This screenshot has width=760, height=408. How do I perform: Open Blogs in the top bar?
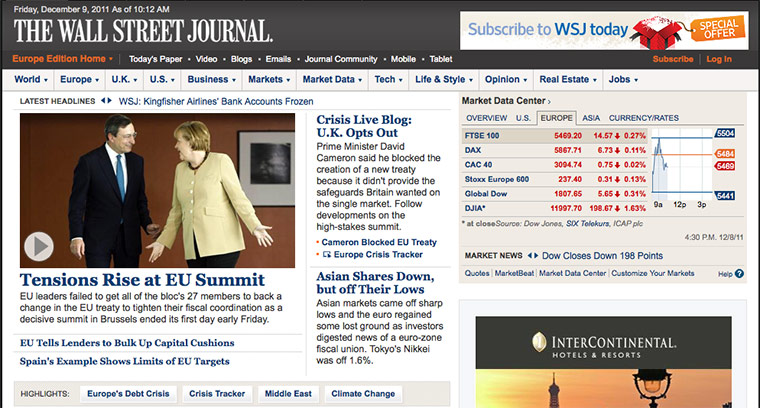pos(241,59)
